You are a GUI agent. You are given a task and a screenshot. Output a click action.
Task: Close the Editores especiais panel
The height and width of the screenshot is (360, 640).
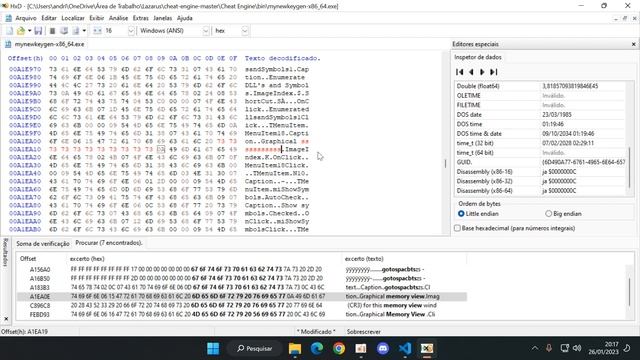[x=633, y=44]
